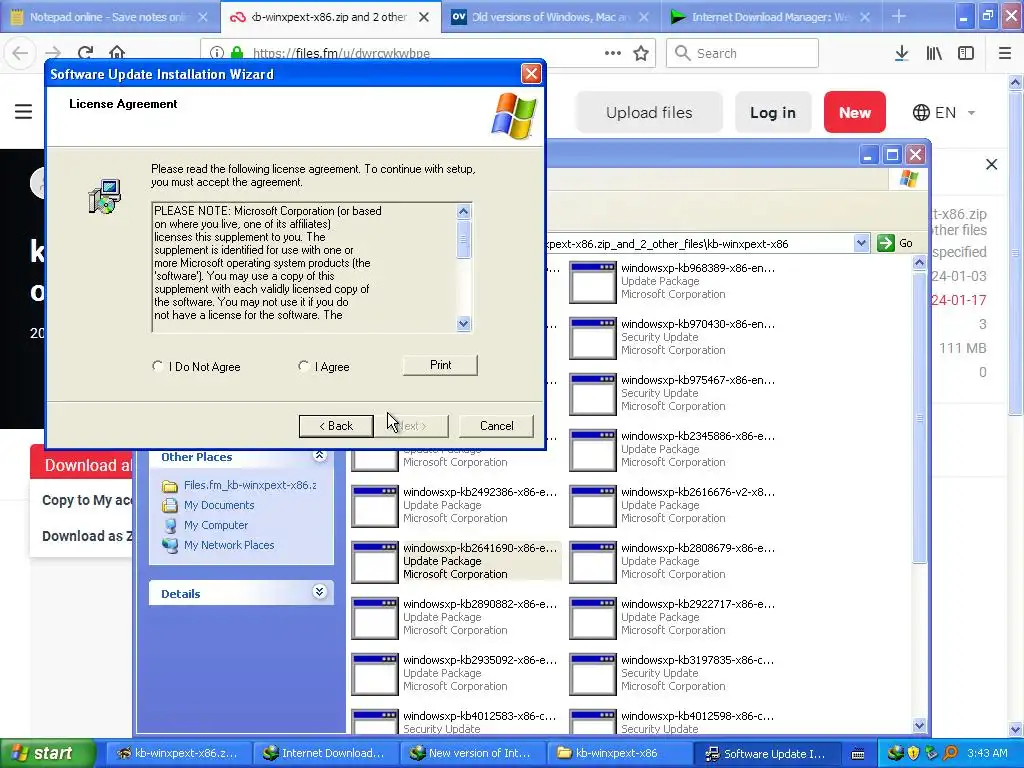Open Firefox downloads arrow icon
The height and width of the screenshot is (768, 1024).
(902, 53)
